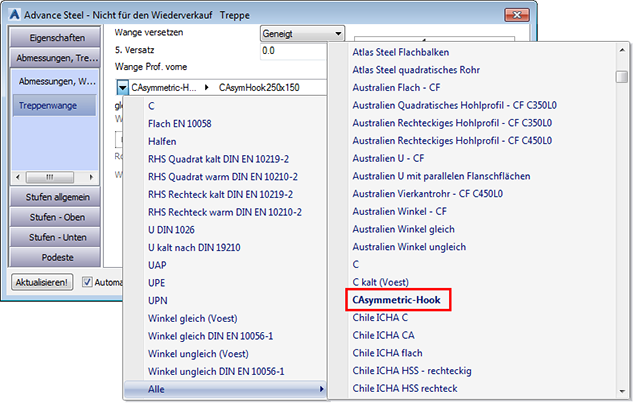Toggle the Automatic update checkbox
The height and width of the screenshot is (403, 635).
tap(87, 282)
